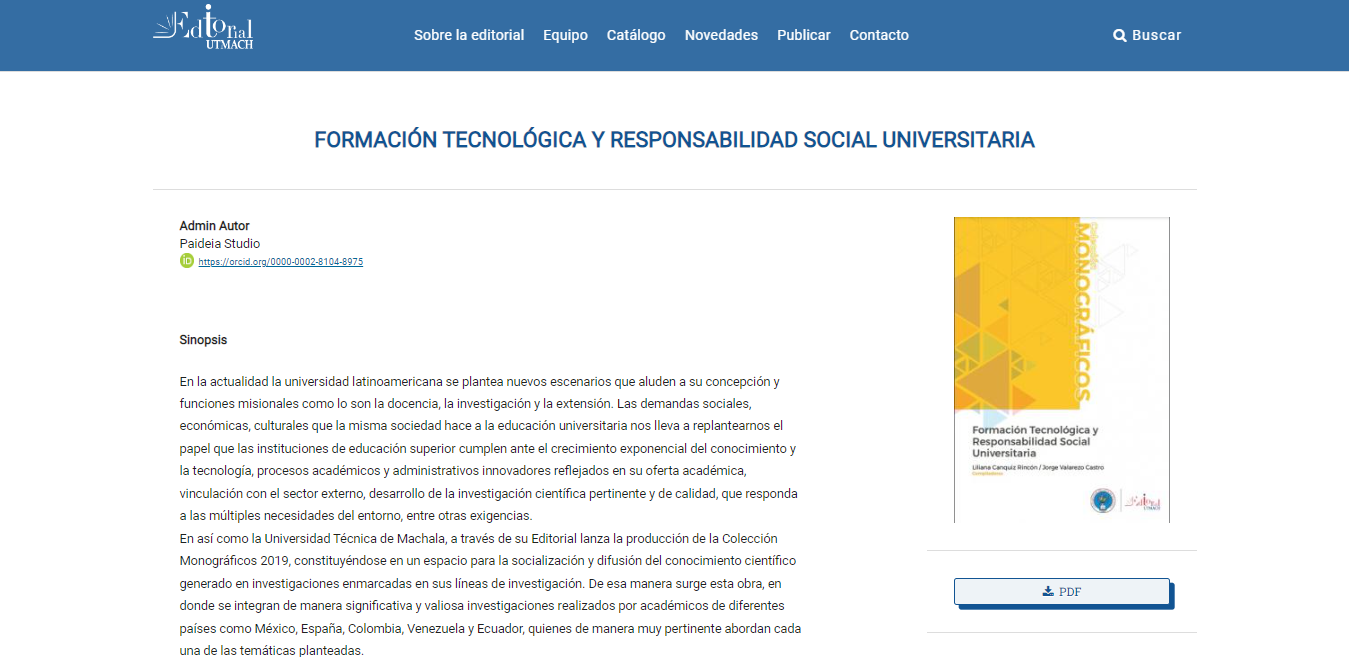Image resolution: width=1349 pixels, height=657 pixels.
Task: Click the Admin Autor name
Action: [x=215, y=226]
